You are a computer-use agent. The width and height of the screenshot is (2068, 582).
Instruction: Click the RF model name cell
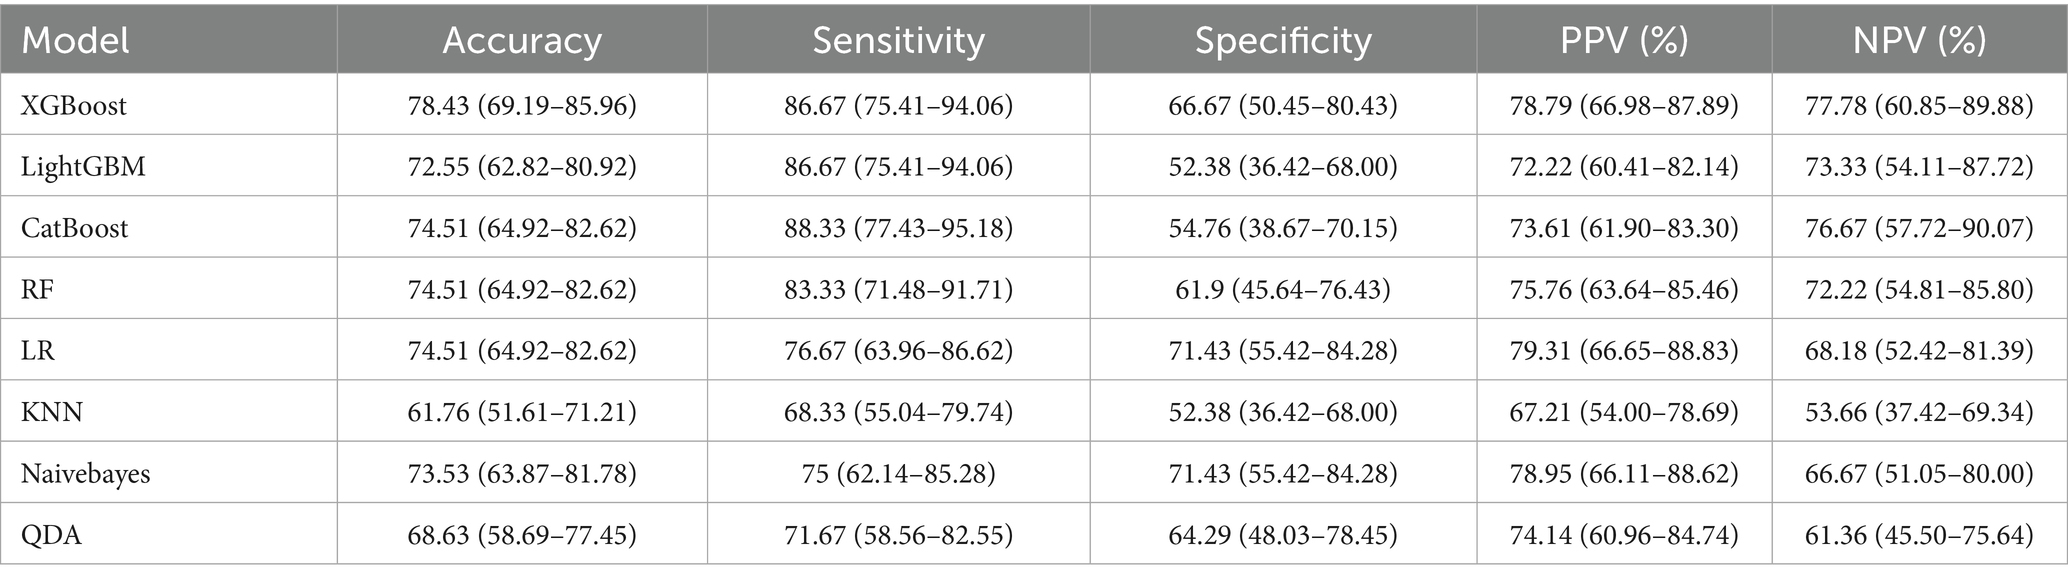[36, 289]
